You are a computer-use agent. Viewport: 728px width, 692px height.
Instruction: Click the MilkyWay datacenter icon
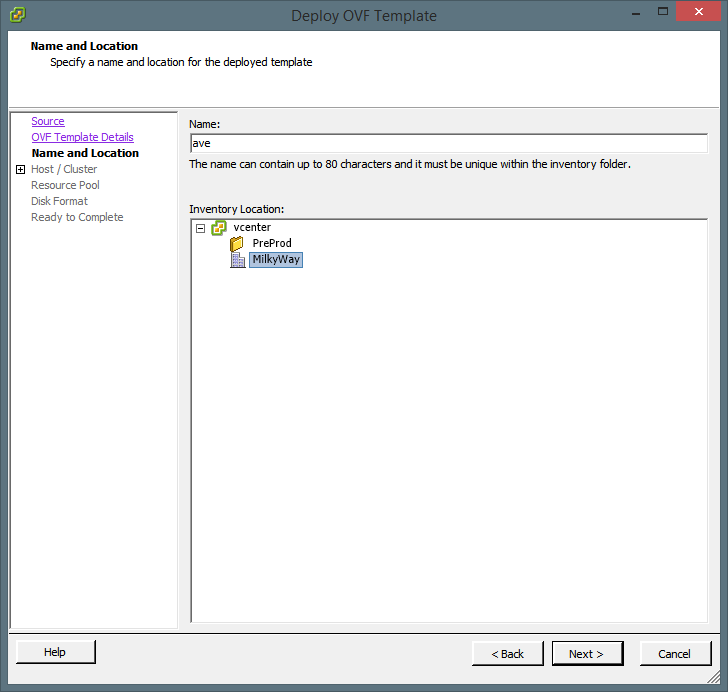click(x=237, y=260)
